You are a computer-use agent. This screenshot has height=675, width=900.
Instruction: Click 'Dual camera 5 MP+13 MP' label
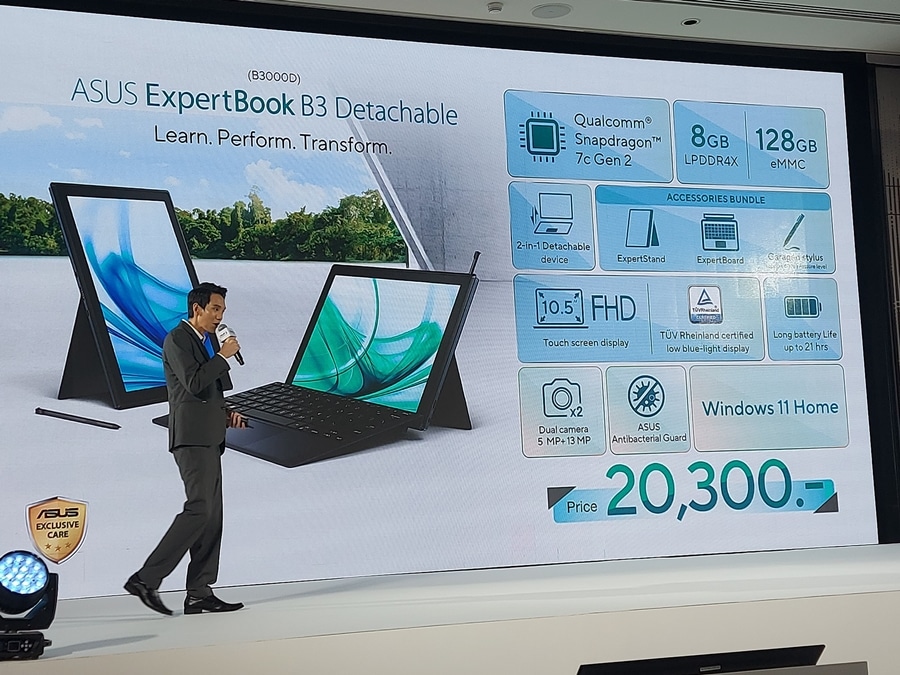pyautogui.click(x=563, y=435)
